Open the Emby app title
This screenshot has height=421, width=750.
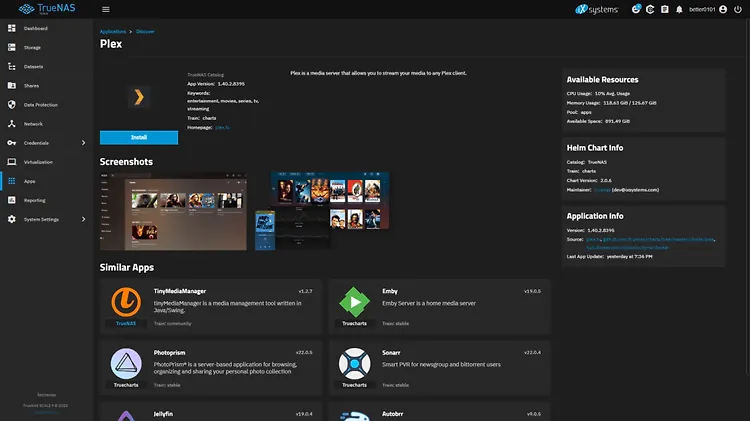point(390,291)
